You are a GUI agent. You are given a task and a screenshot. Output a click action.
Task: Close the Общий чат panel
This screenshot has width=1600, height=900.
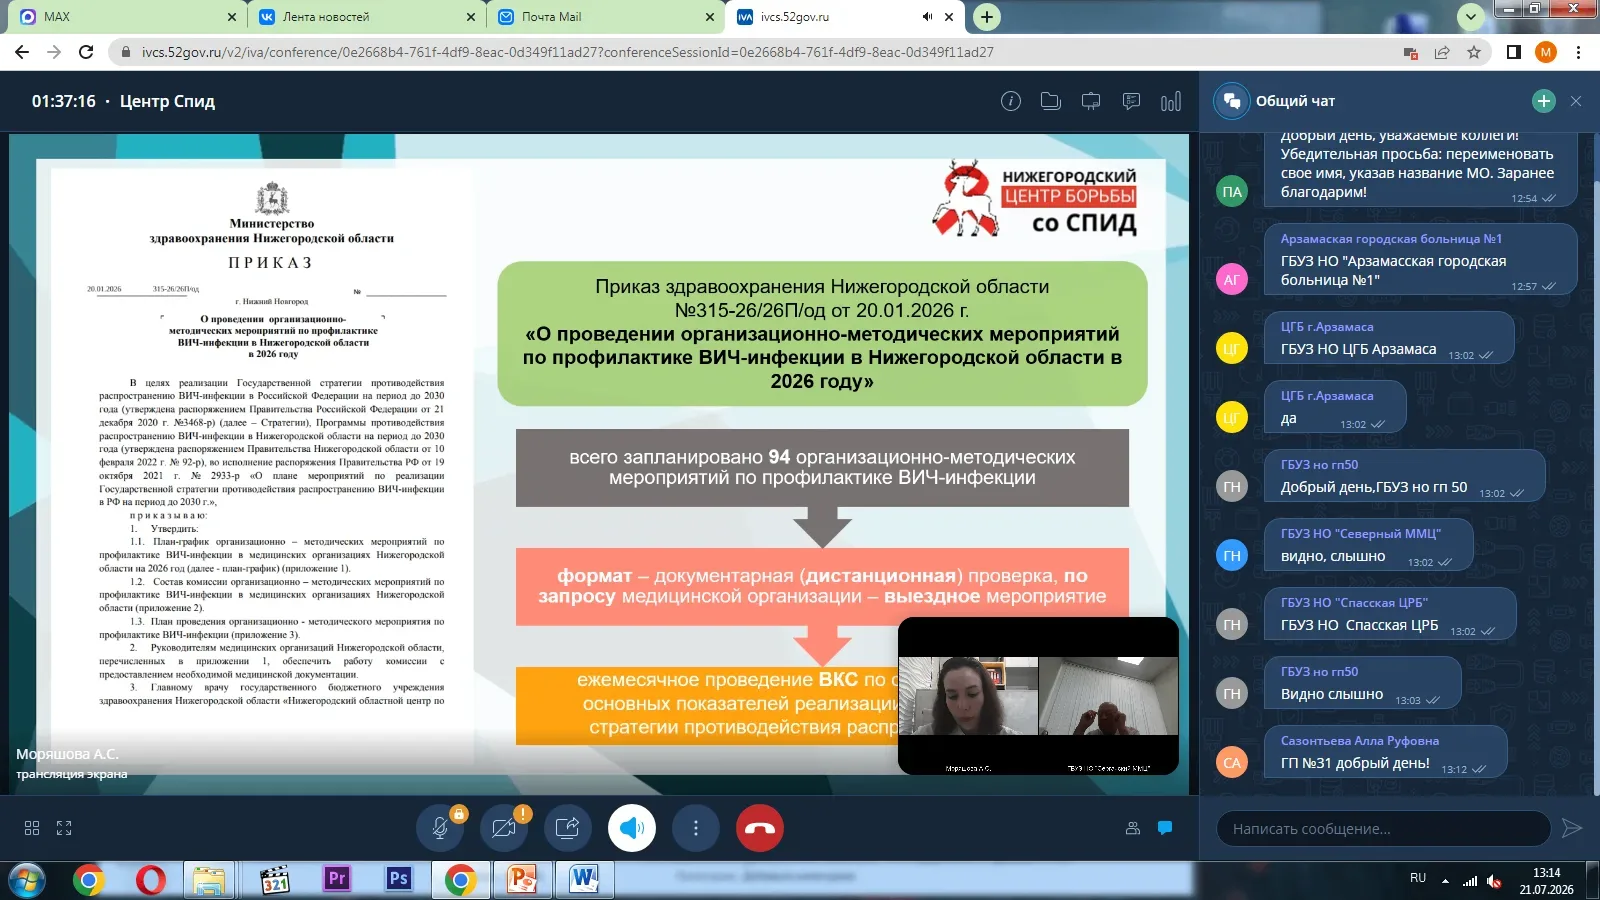click(1576, 101)
